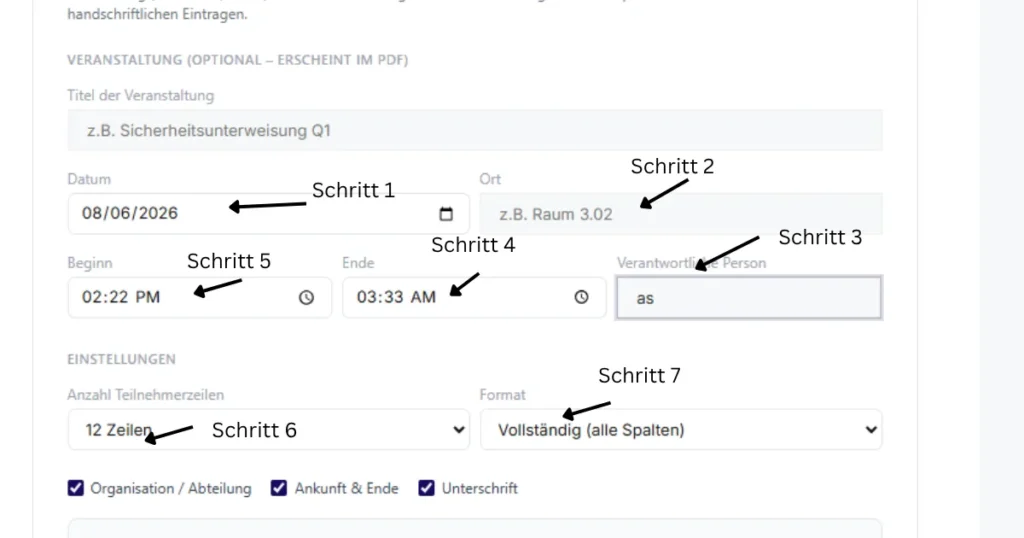Select the minutes 33 in the Ende time

tap(394, 297)
